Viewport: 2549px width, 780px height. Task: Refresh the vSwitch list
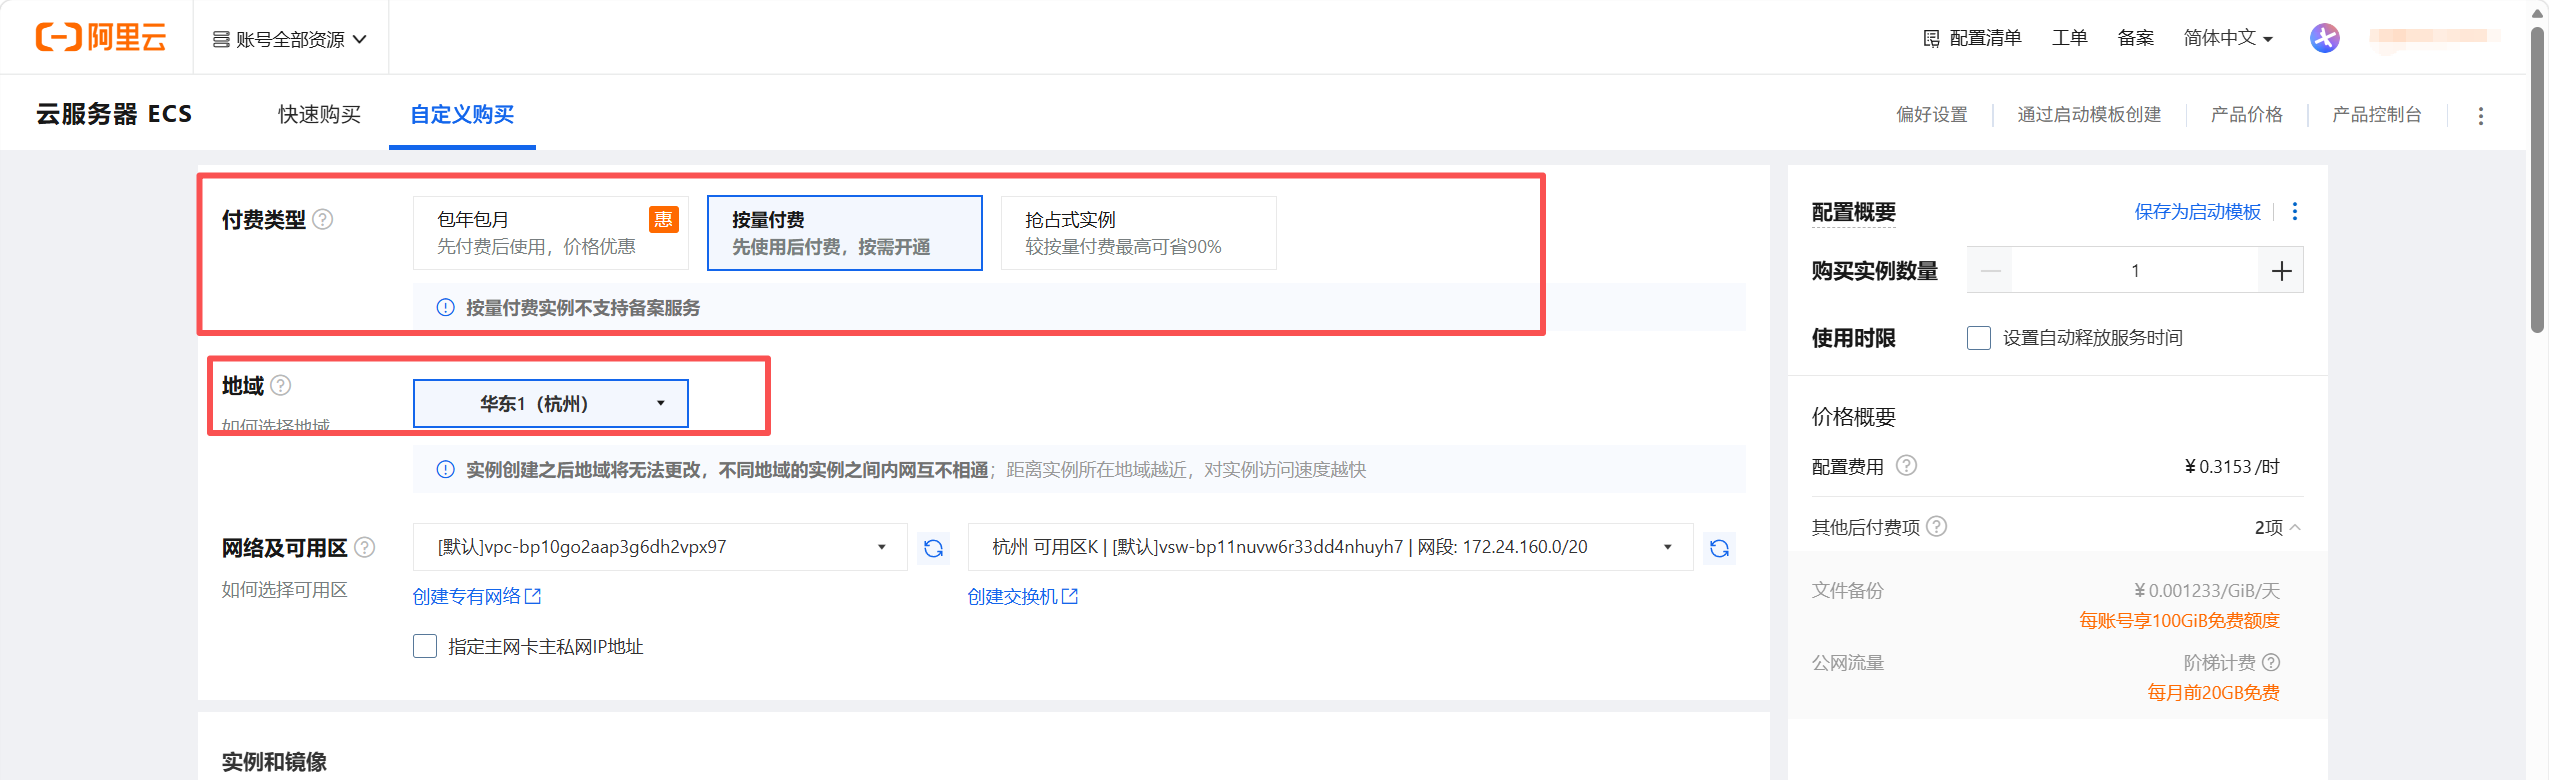click(x=1719, y=548)
